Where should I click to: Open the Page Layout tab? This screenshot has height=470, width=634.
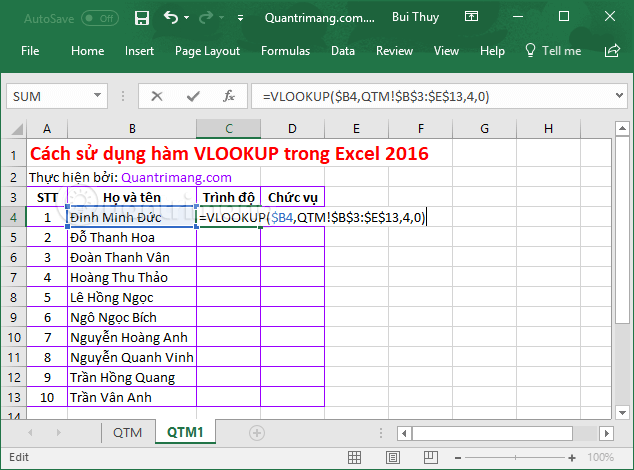[207, 51]
